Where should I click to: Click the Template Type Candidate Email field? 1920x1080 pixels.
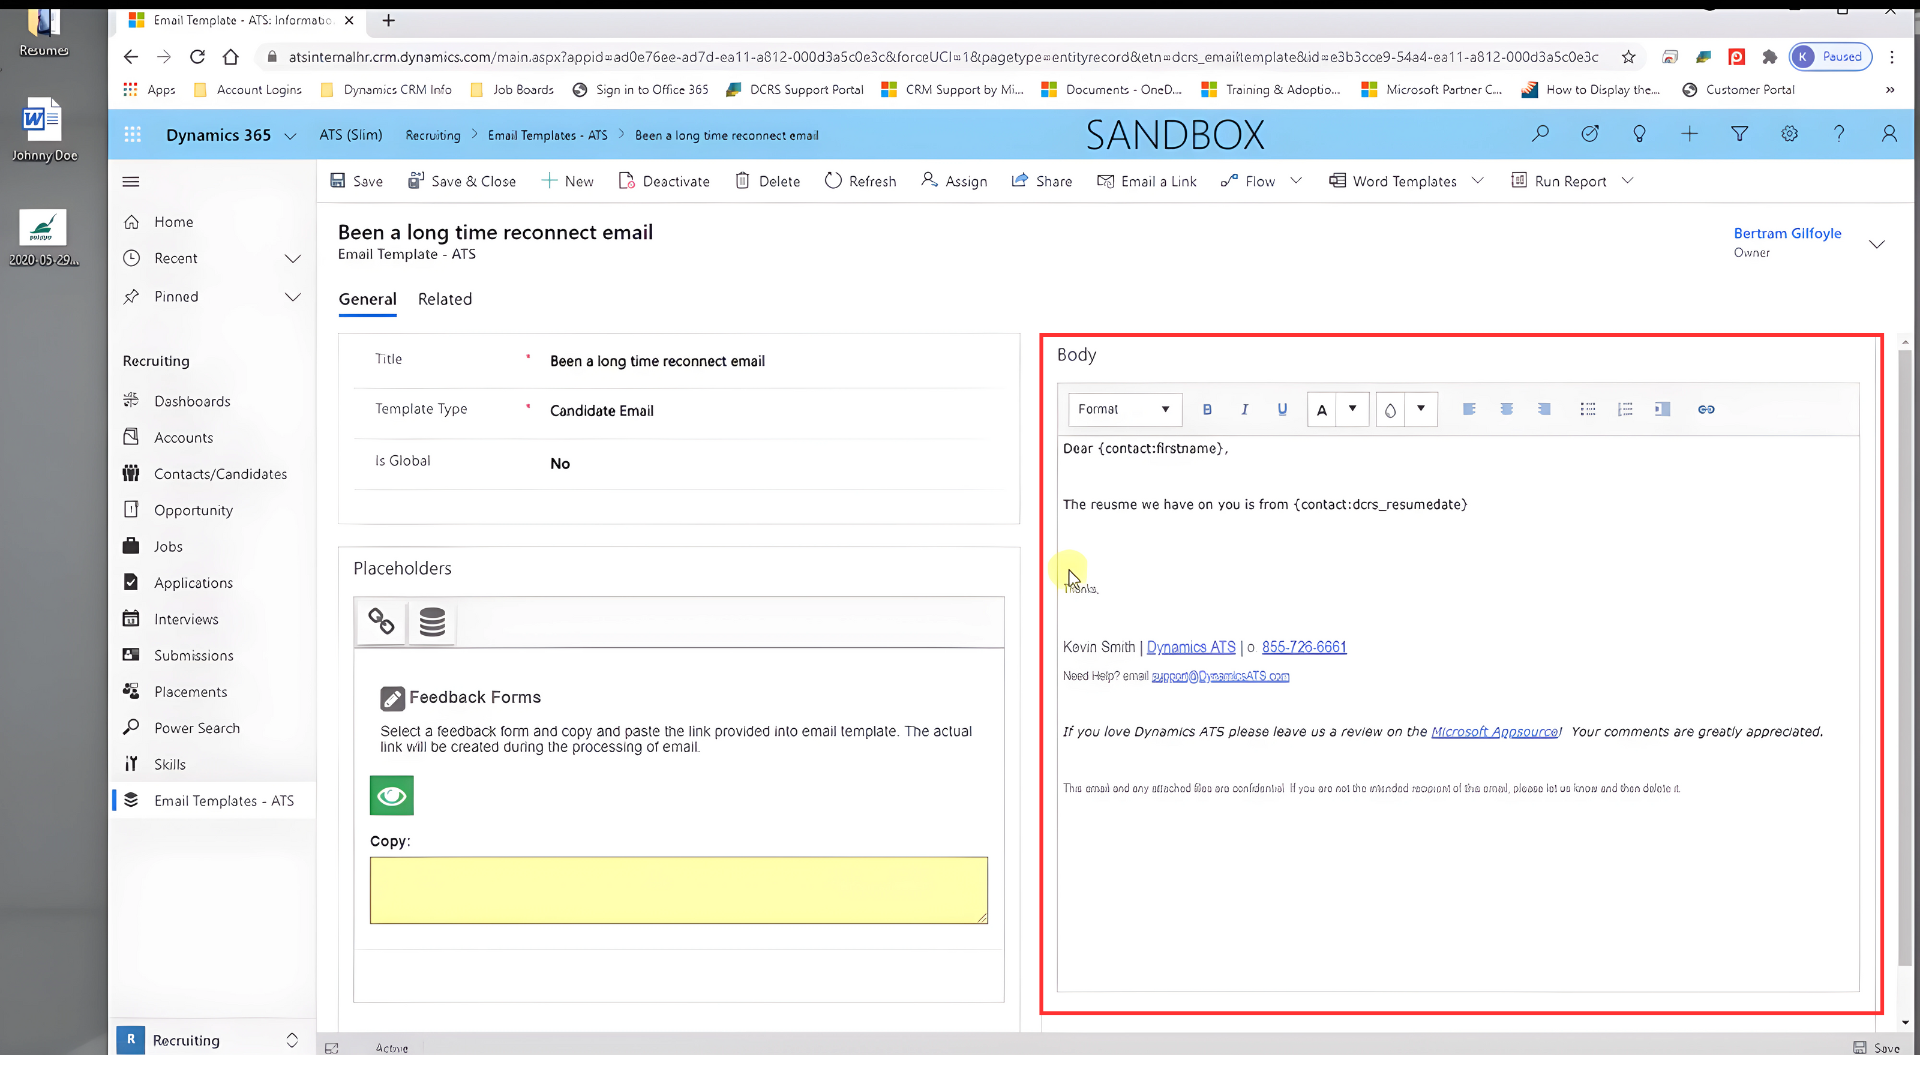[x=601, y=411]
